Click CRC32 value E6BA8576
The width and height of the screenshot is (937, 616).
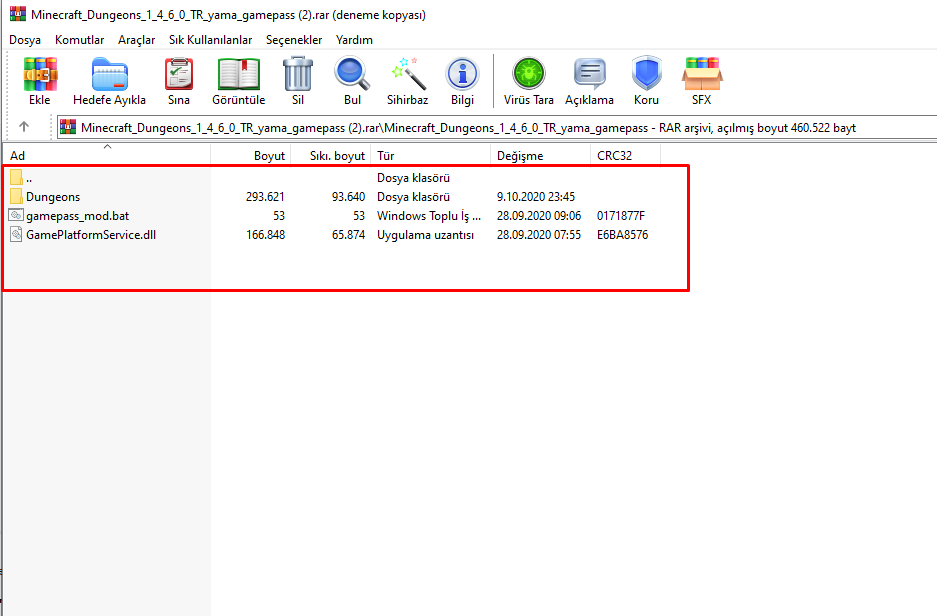pyautogui.click(x=623, y=235)
